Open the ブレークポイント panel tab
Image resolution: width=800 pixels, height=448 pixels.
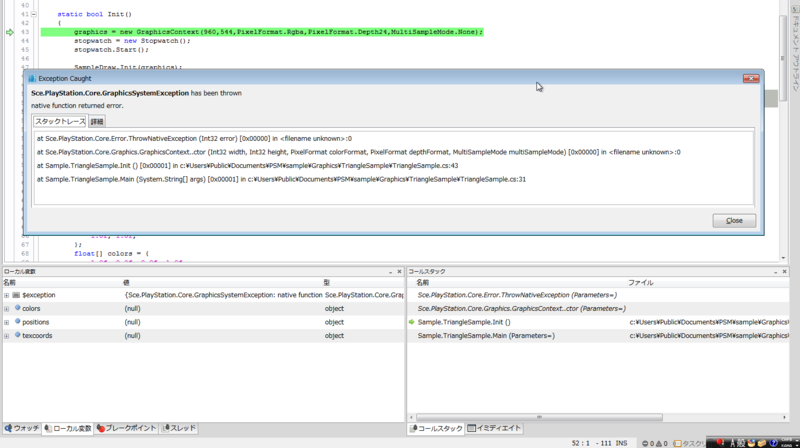(127, 428)
